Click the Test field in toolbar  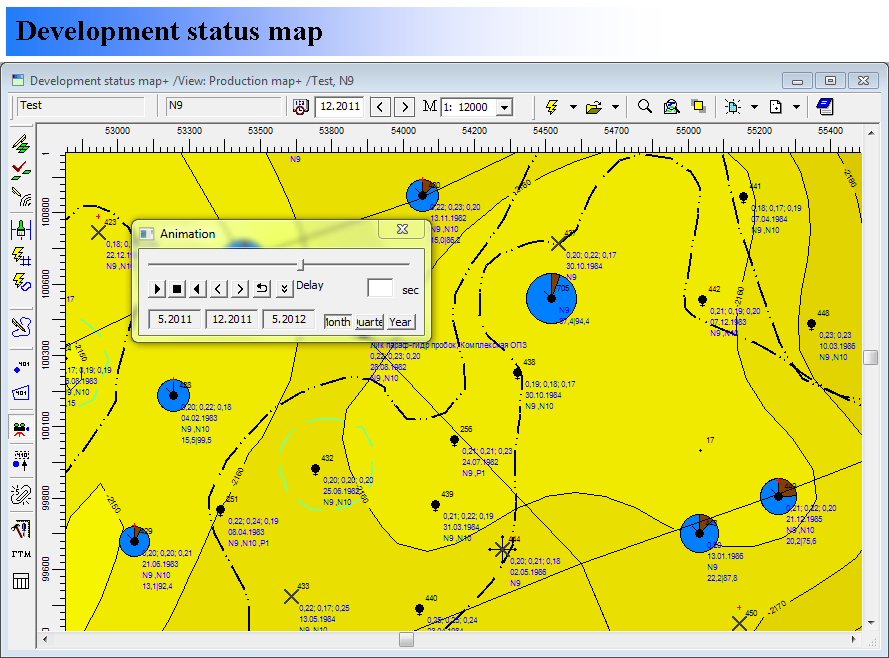point(81,106)
